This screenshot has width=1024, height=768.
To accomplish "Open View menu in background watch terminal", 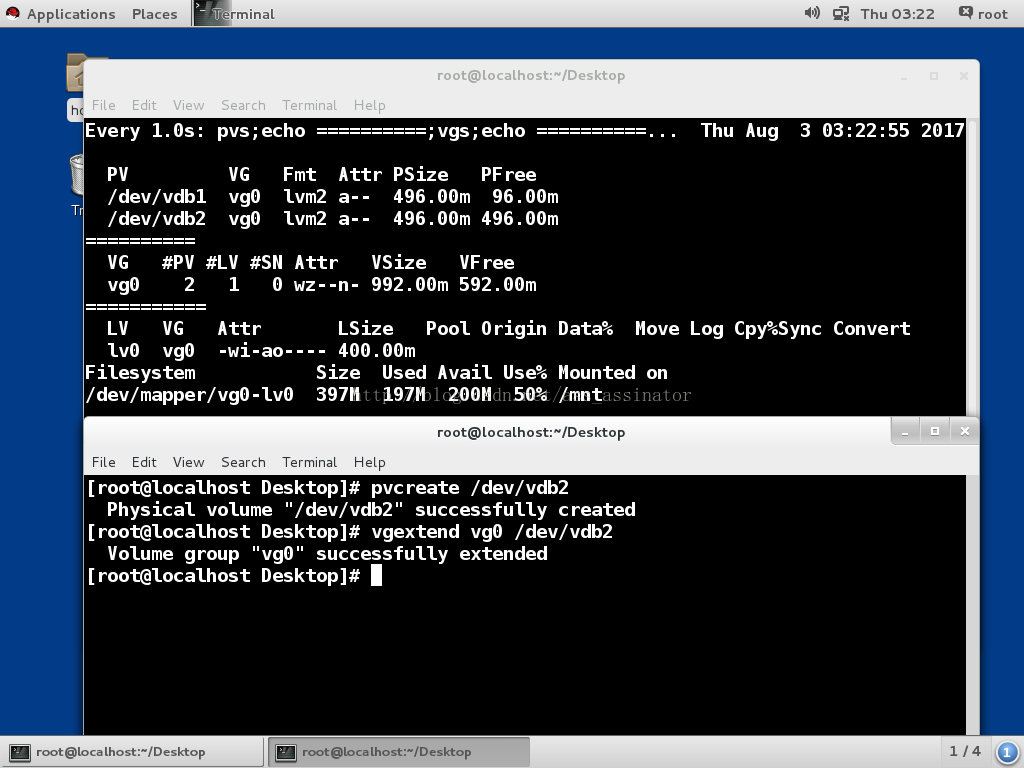I will tap(188, 105).
